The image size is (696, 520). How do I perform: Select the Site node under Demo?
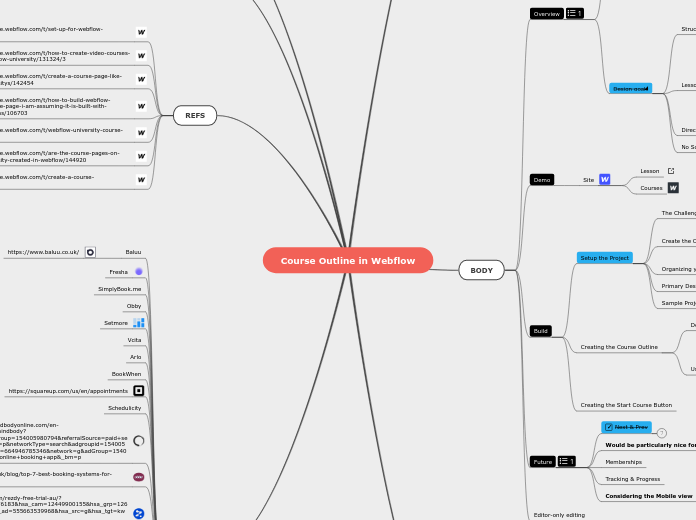tap(588, 180)
